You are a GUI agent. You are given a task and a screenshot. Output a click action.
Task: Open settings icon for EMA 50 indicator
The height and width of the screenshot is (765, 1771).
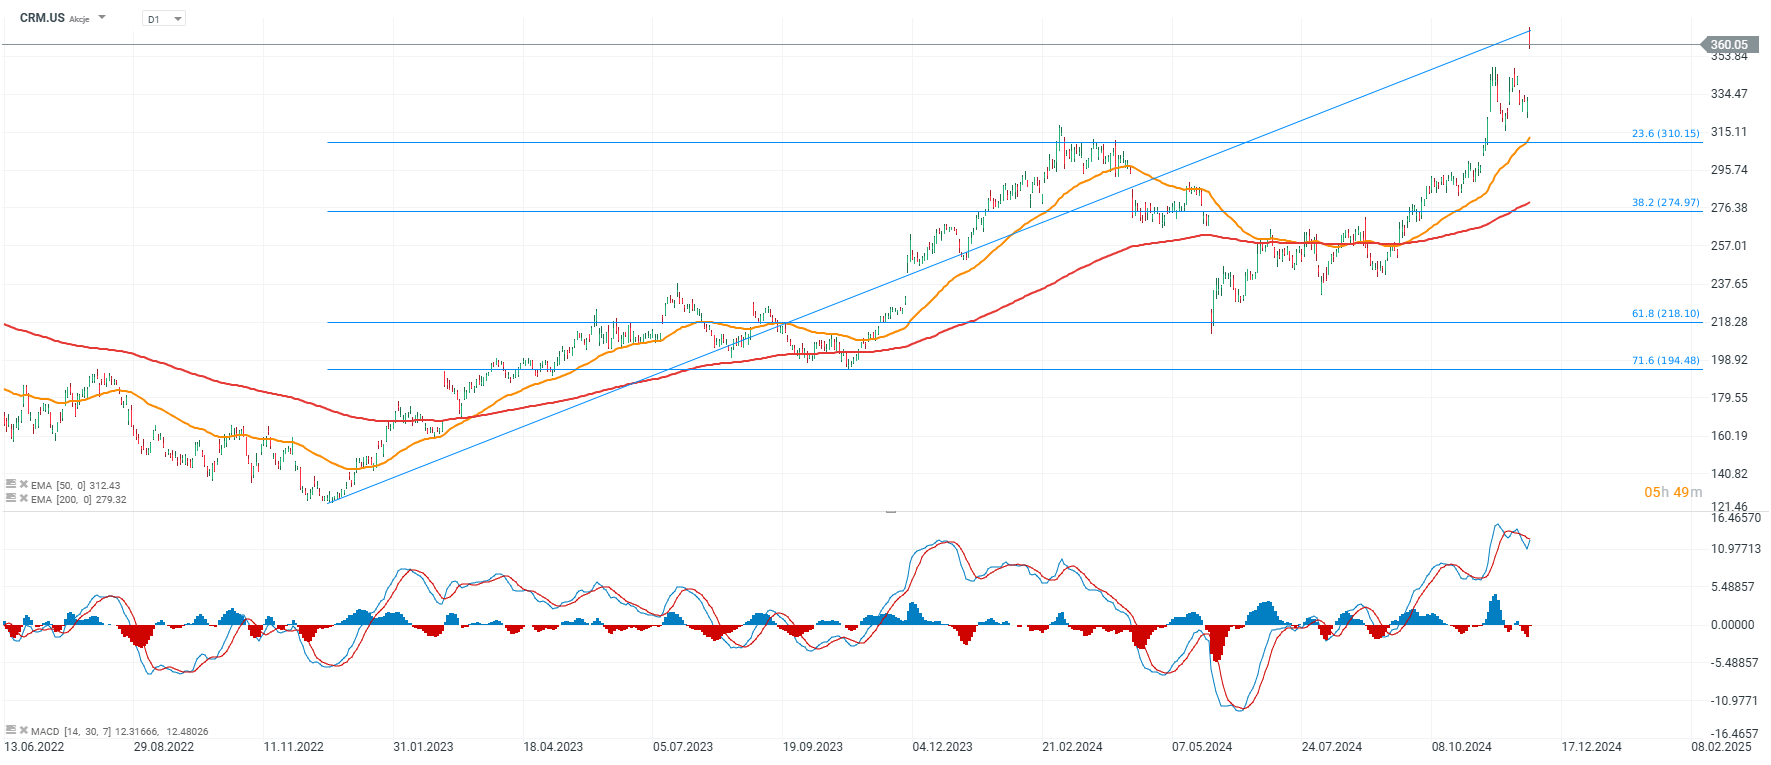11,484
